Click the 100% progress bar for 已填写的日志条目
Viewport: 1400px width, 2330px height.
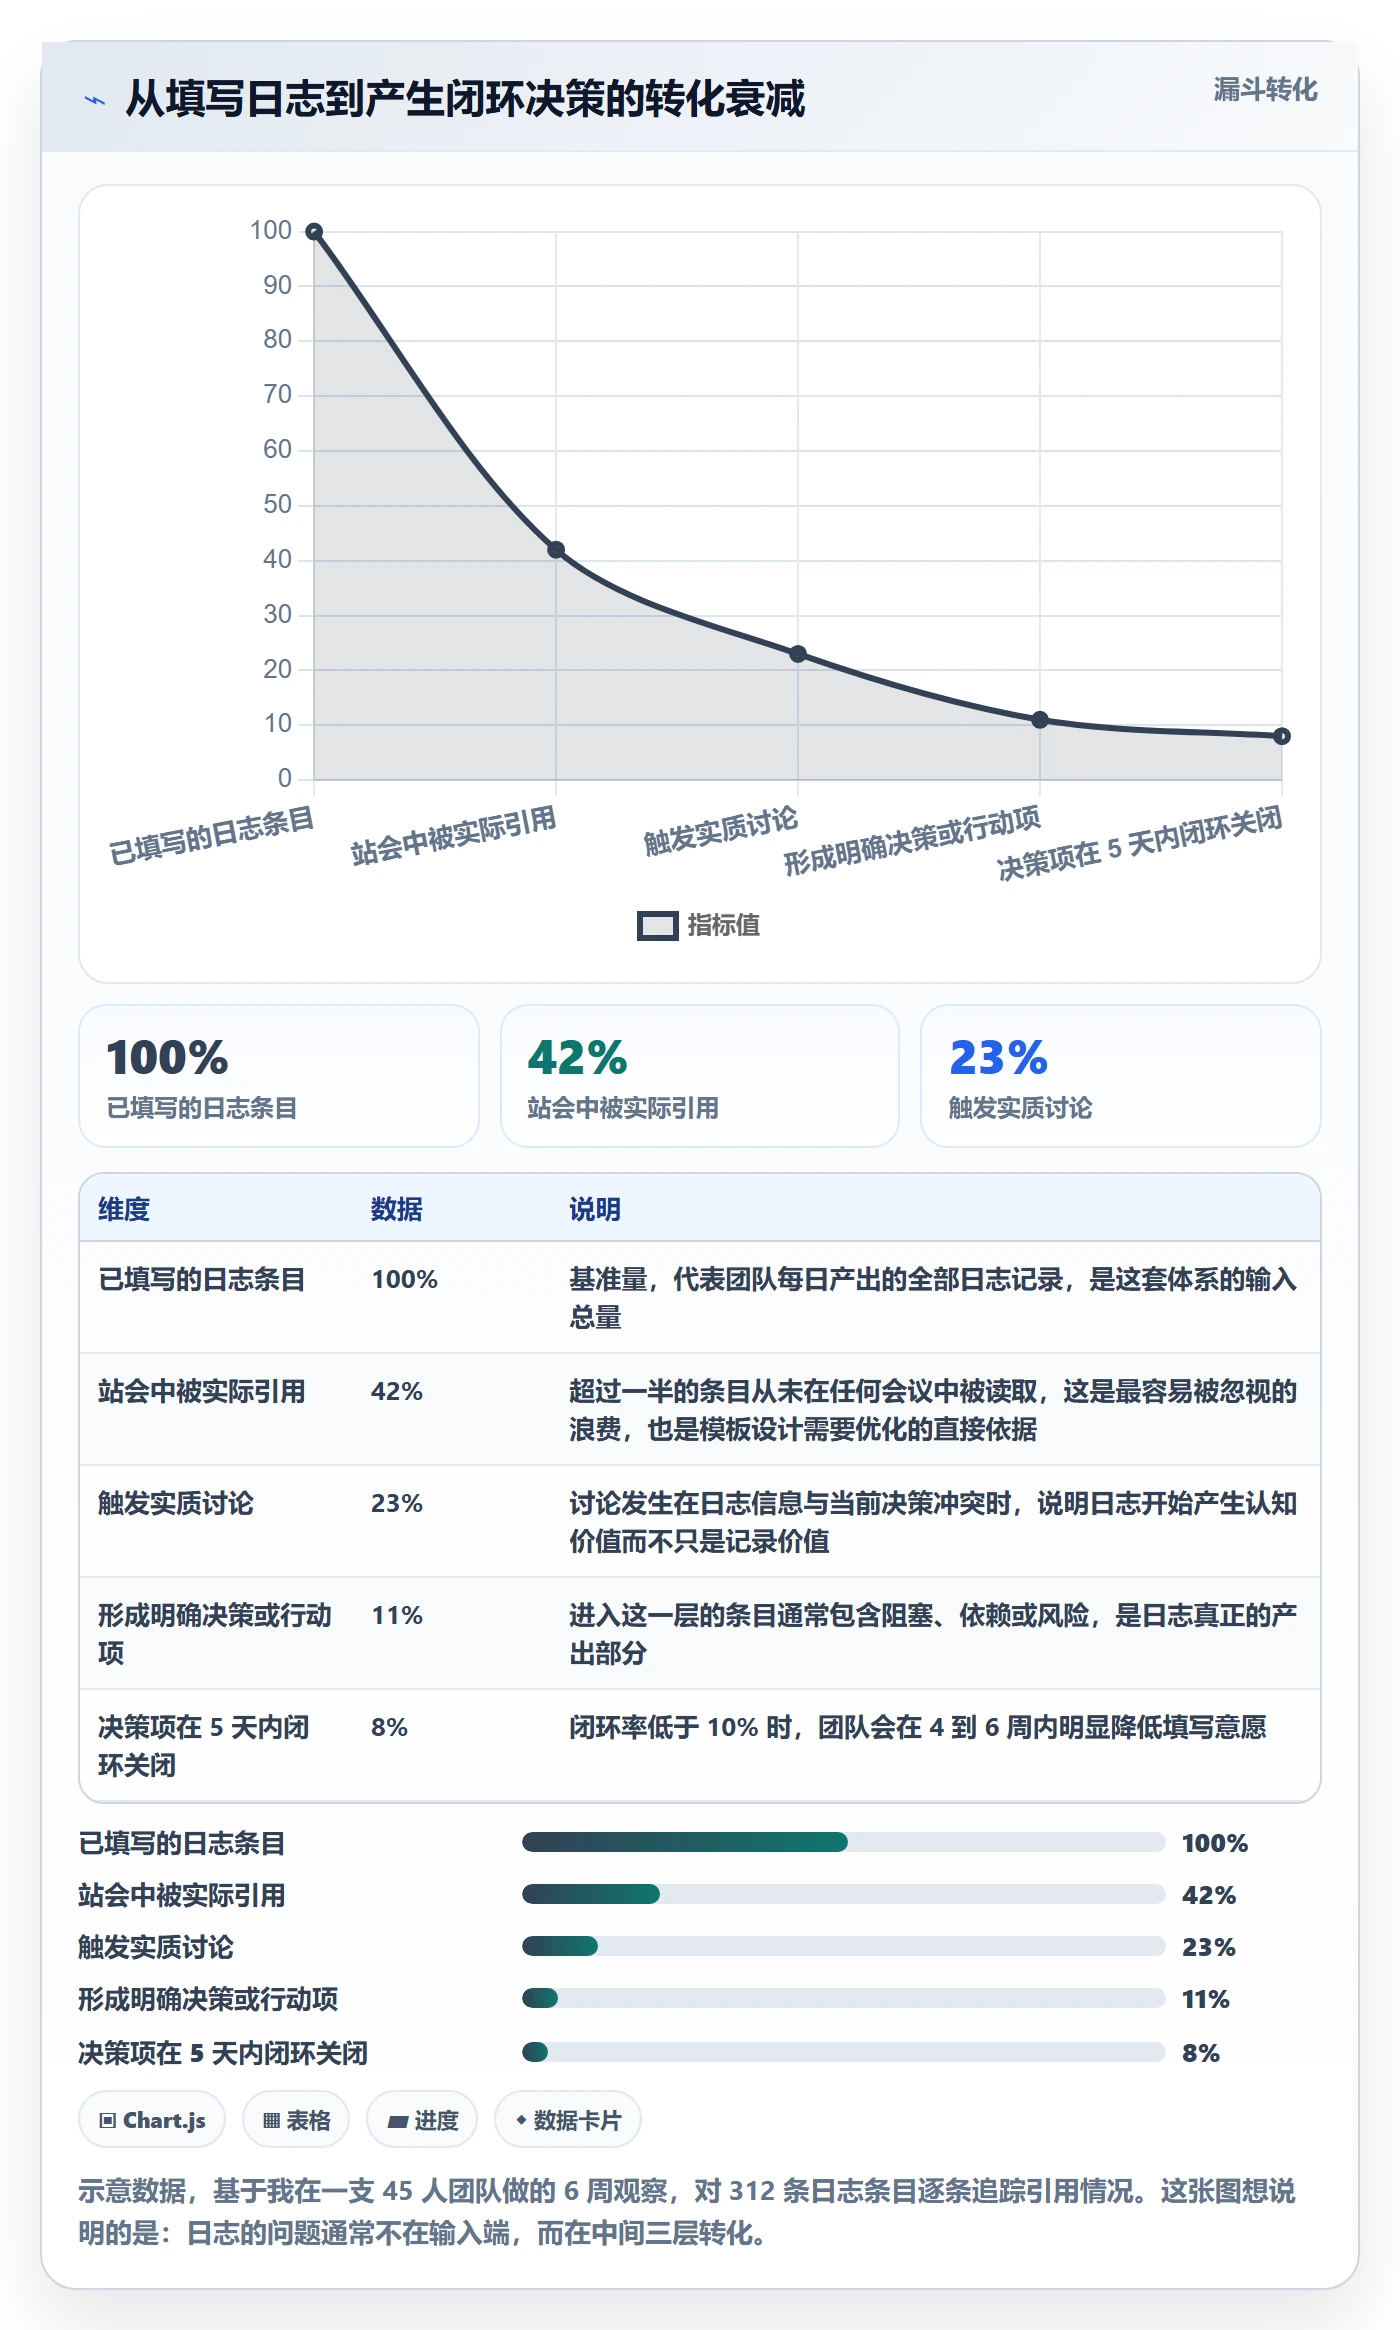click(x=843, y=1842)
